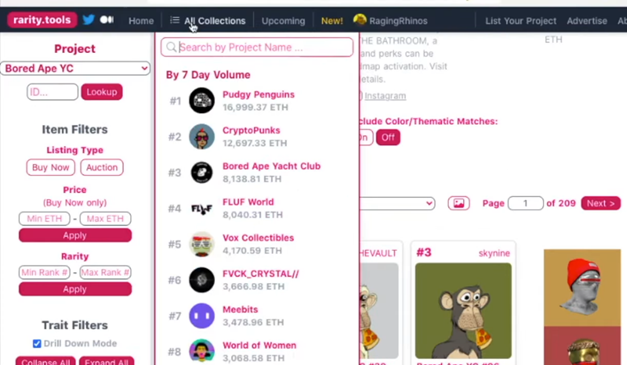Apply the price filter

click(x=75, y=235)
